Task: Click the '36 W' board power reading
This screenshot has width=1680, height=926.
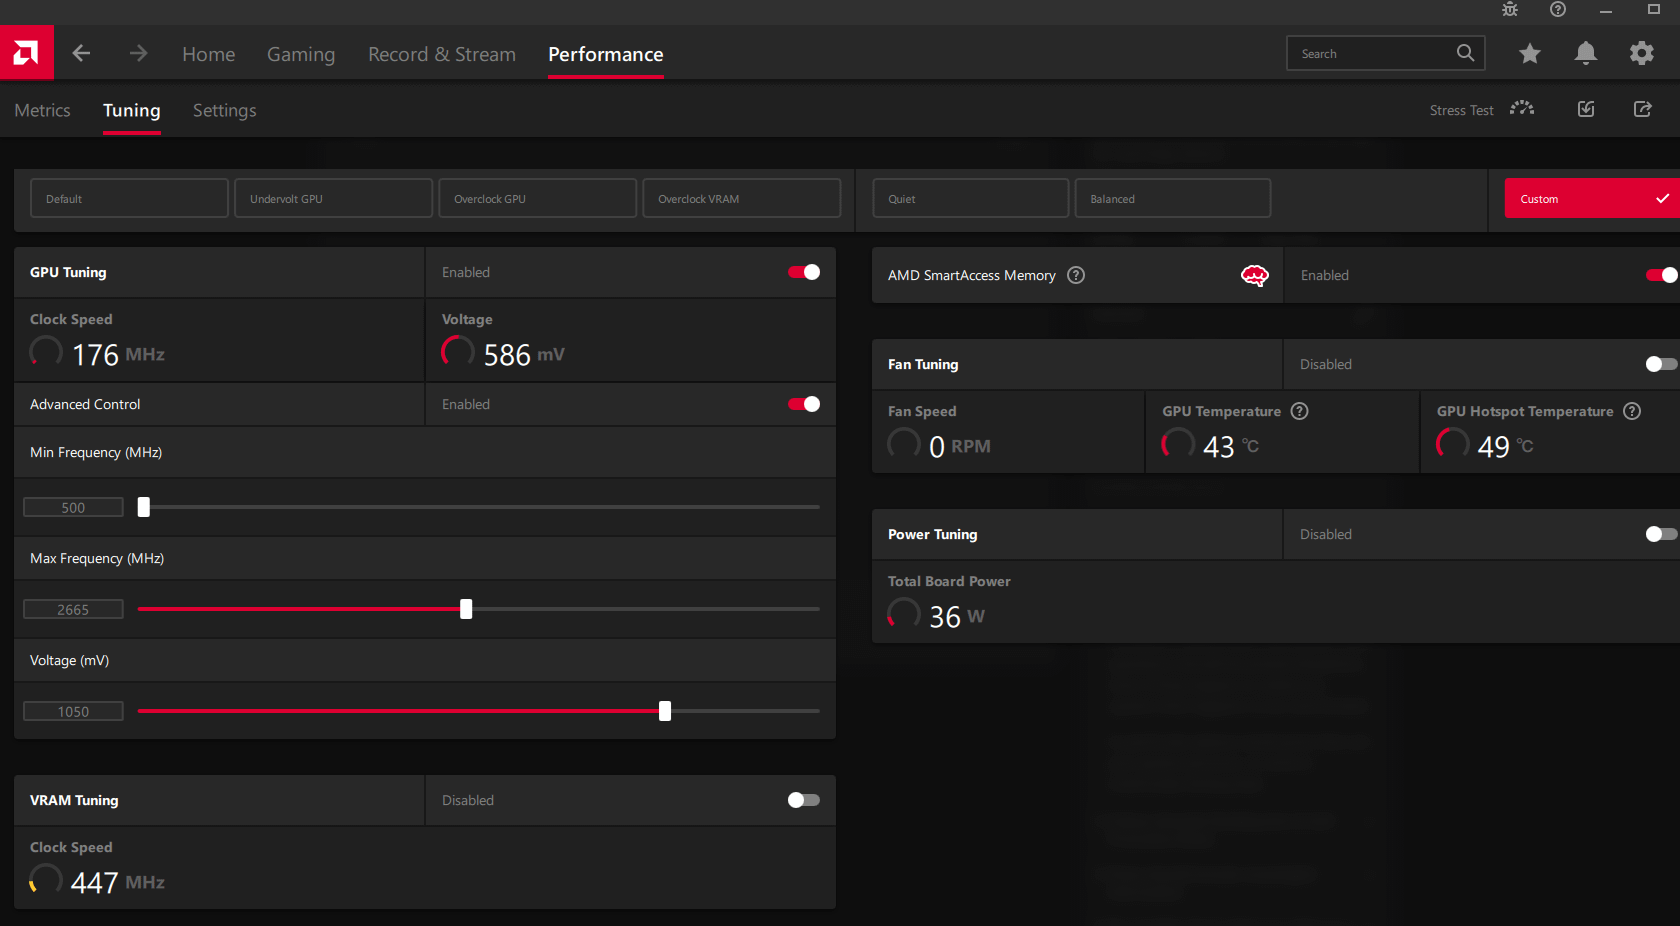Action: coord(957,616)
